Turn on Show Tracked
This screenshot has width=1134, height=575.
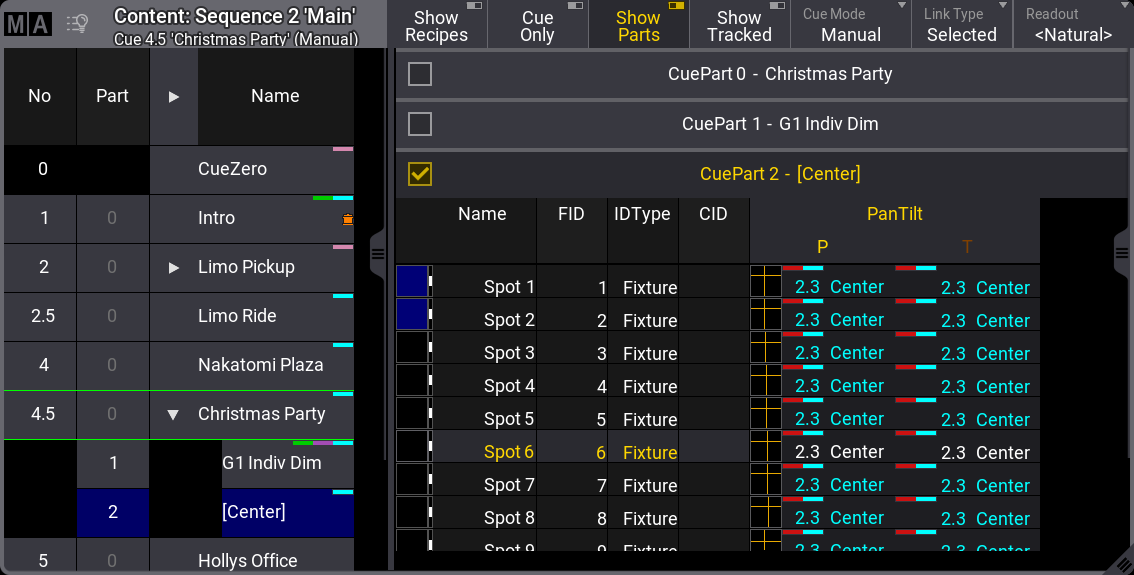pyautogui.click(x=739, y=24)
